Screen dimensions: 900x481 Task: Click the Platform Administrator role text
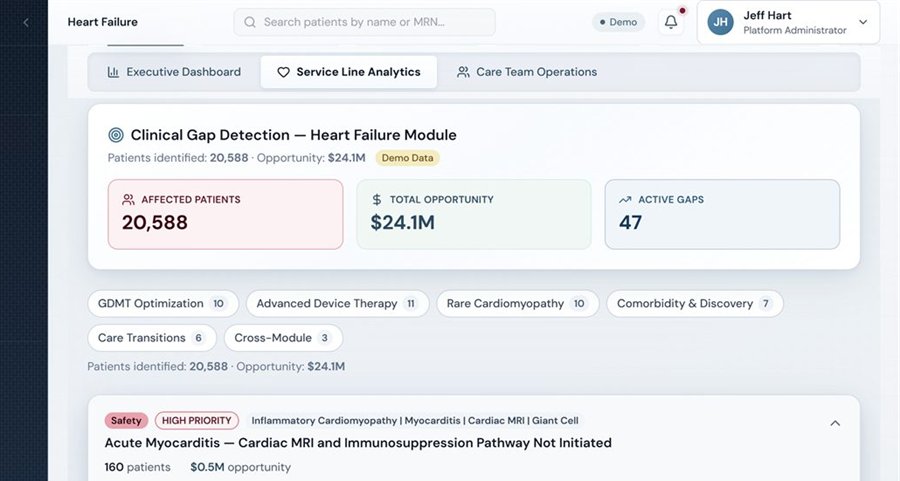tap(795, 30)
